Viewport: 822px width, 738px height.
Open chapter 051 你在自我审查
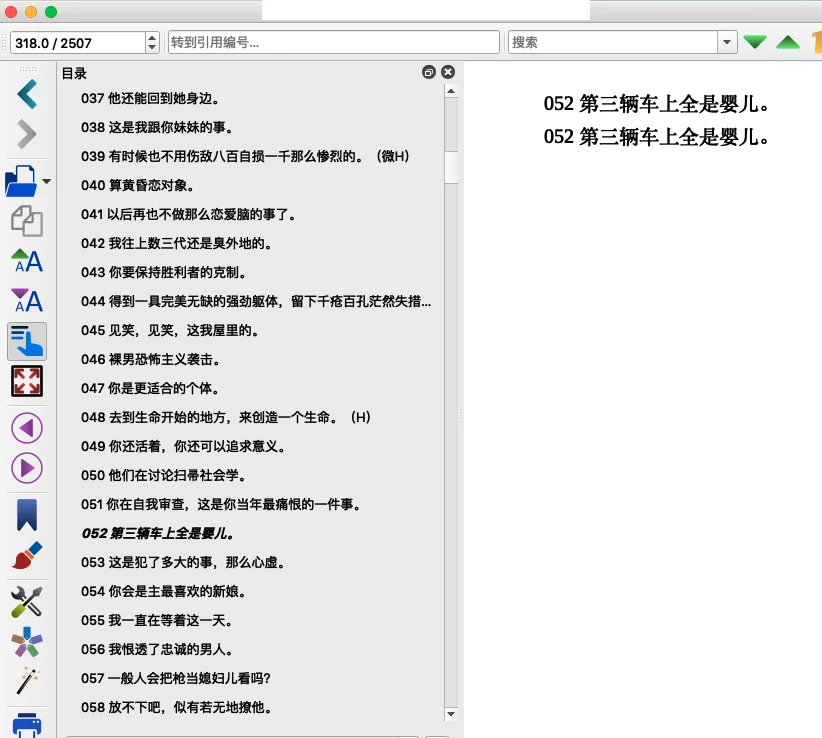pos(221,504)
